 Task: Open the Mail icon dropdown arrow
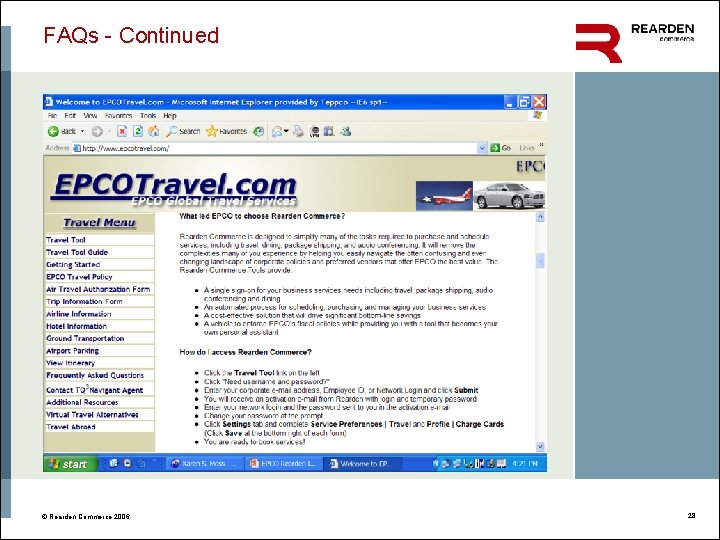(x=286, y=132)
